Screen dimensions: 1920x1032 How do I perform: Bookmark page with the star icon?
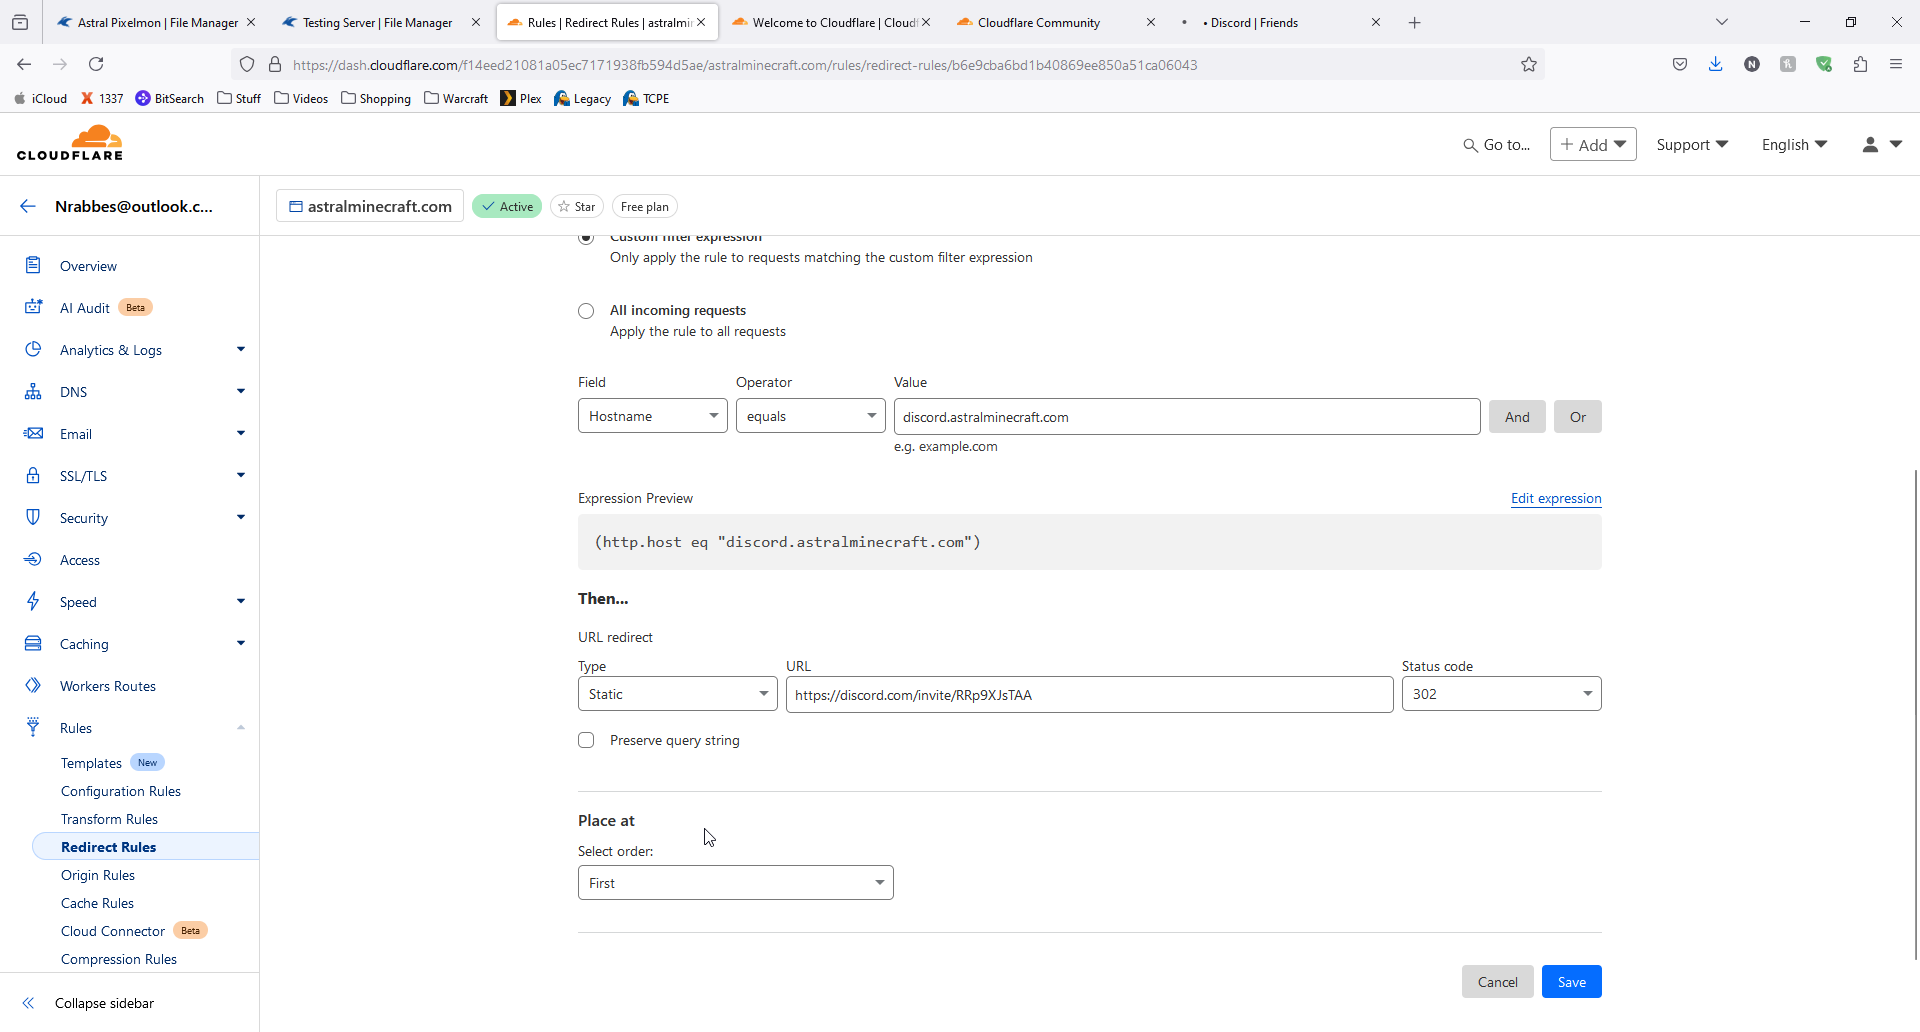pos(1528,65)
